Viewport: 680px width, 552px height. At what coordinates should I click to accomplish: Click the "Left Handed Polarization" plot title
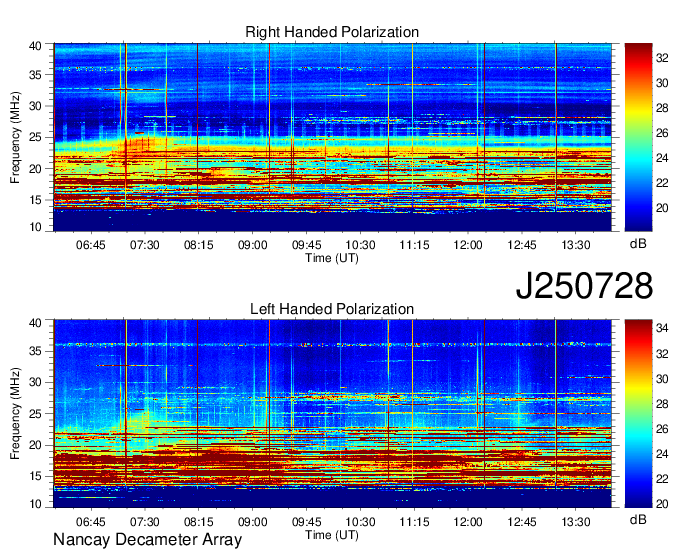(x=332, y=309)
